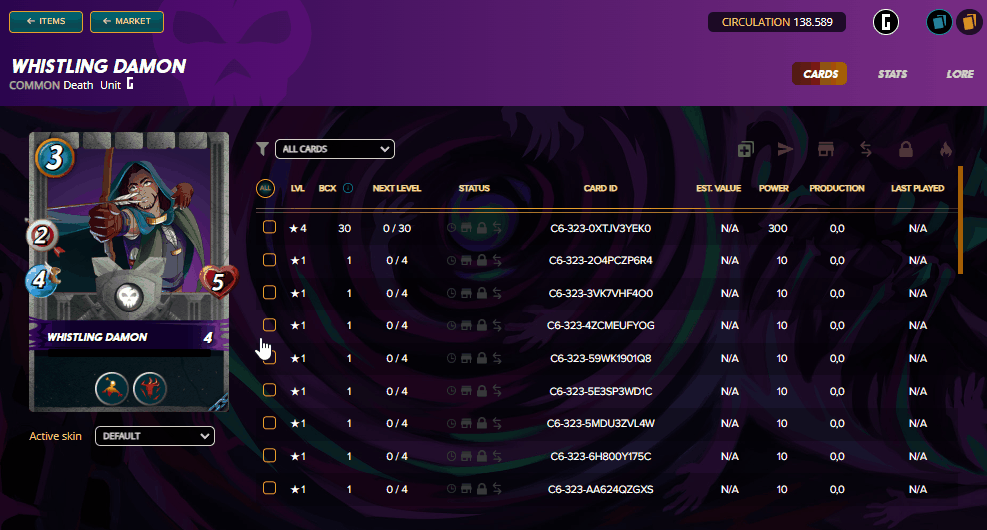Screen dimensions: 987x530
Task: Click the orange cards icon top right
Action: 969,23
